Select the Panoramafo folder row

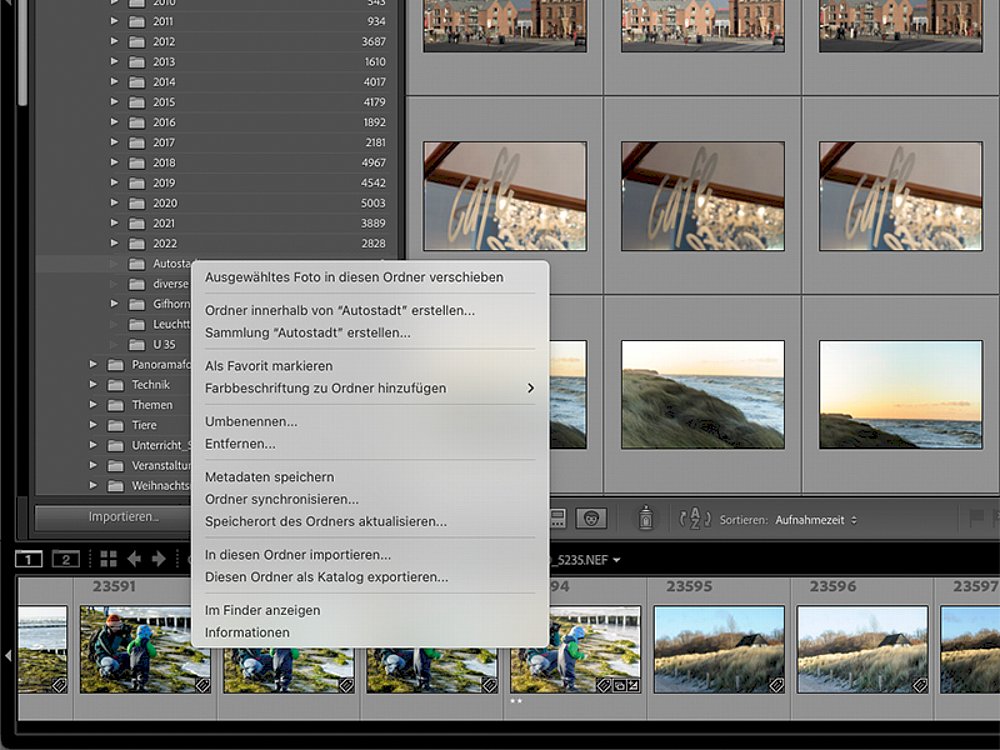[x=114, y=365]
